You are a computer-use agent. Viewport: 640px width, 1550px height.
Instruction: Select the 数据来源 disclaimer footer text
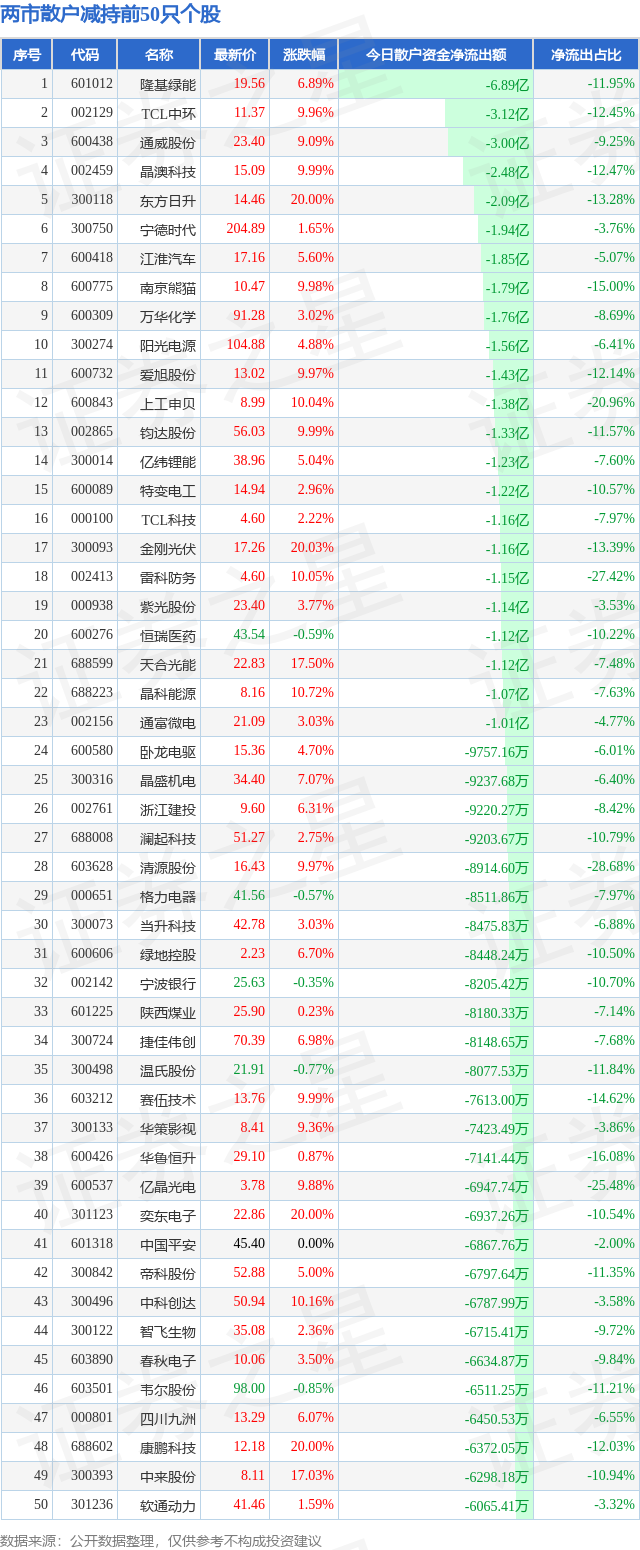pos(161,1539)
